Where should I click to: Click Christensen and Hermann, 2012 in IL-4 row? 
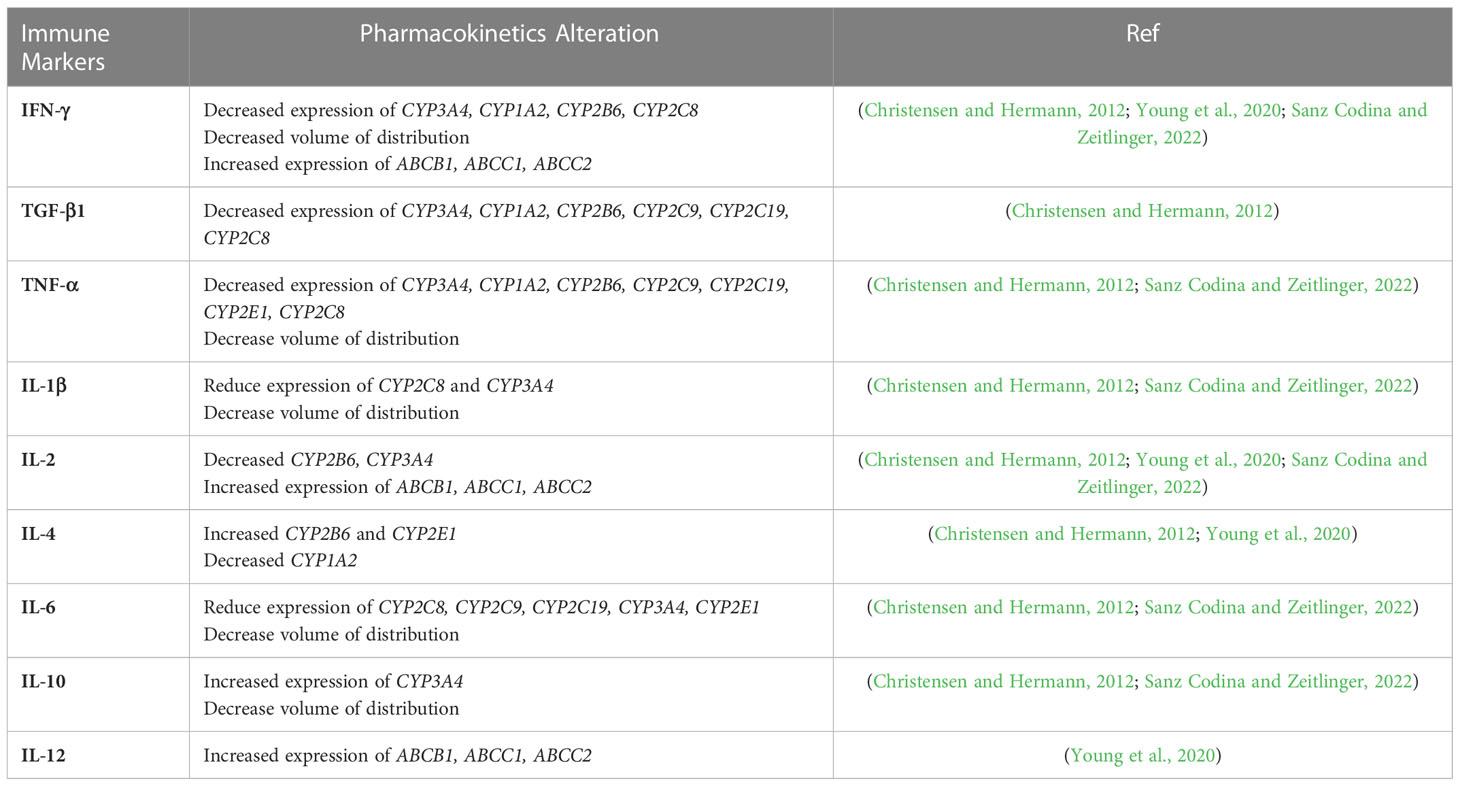tap(1064, 534)
